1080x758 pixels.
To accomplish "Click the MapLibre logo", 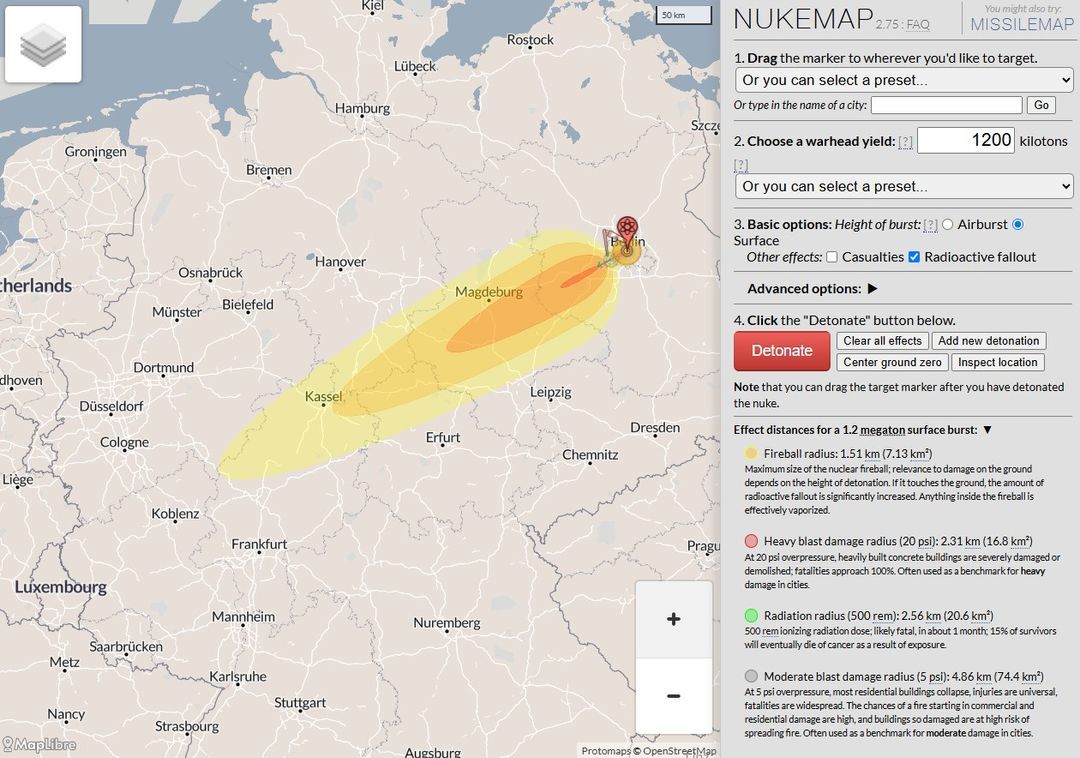I will click(x=39, y=744).
